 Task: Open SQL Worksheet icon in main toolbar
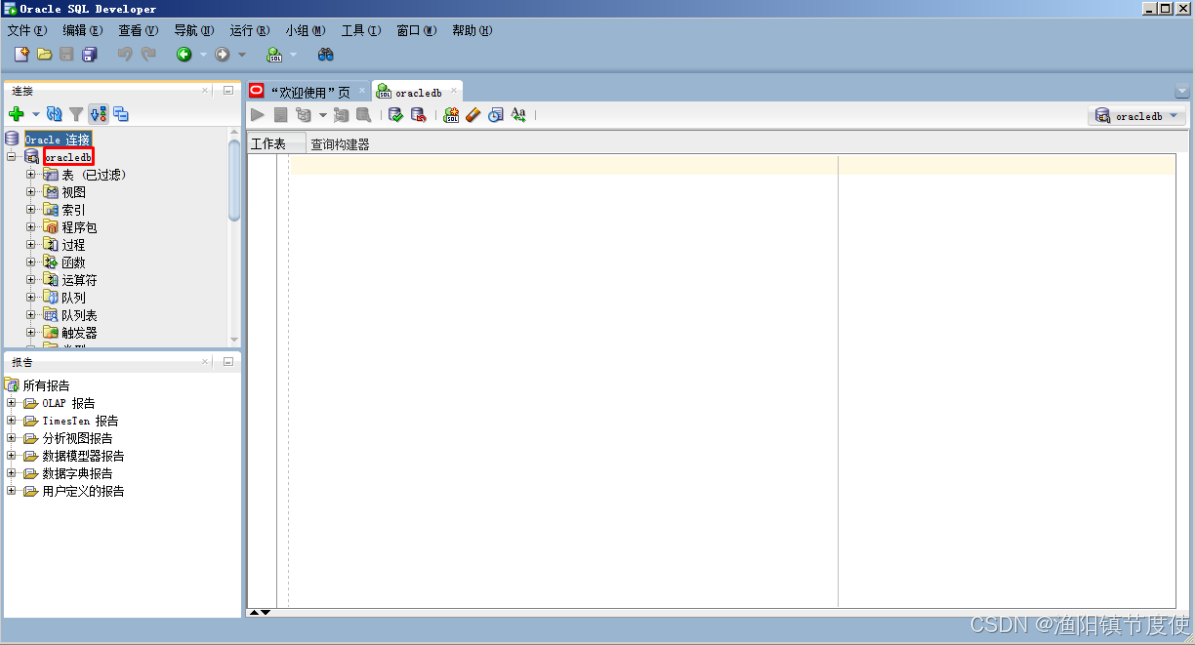click(x=274, y=54)
